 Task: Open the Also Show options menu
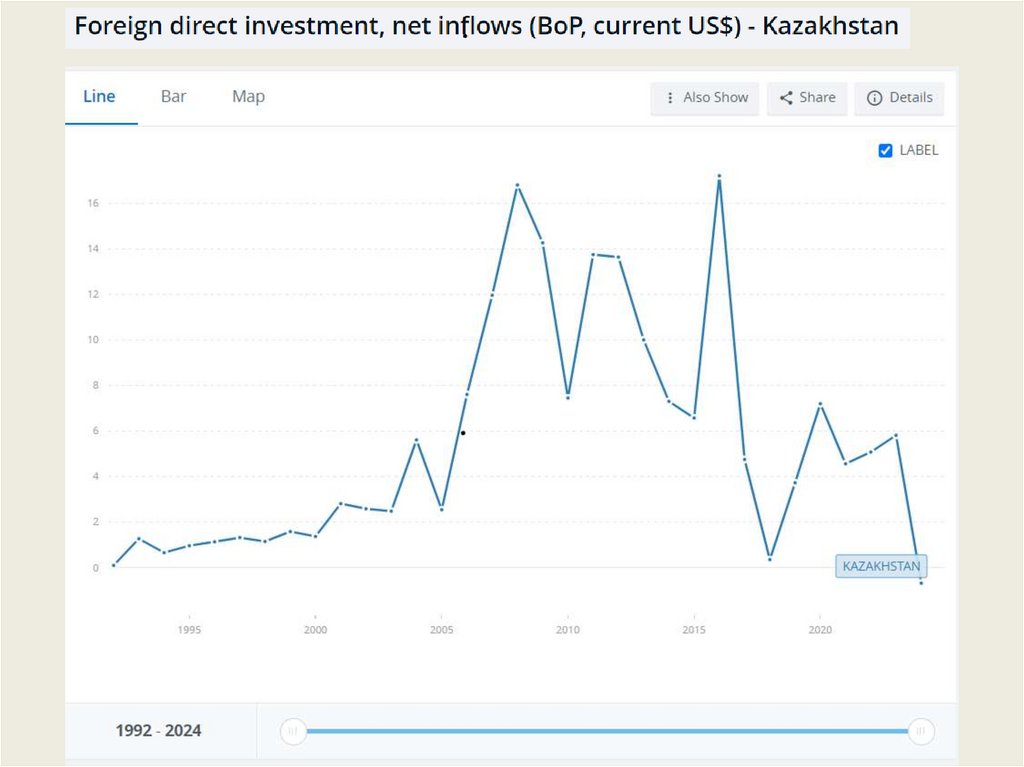point(705,98)
